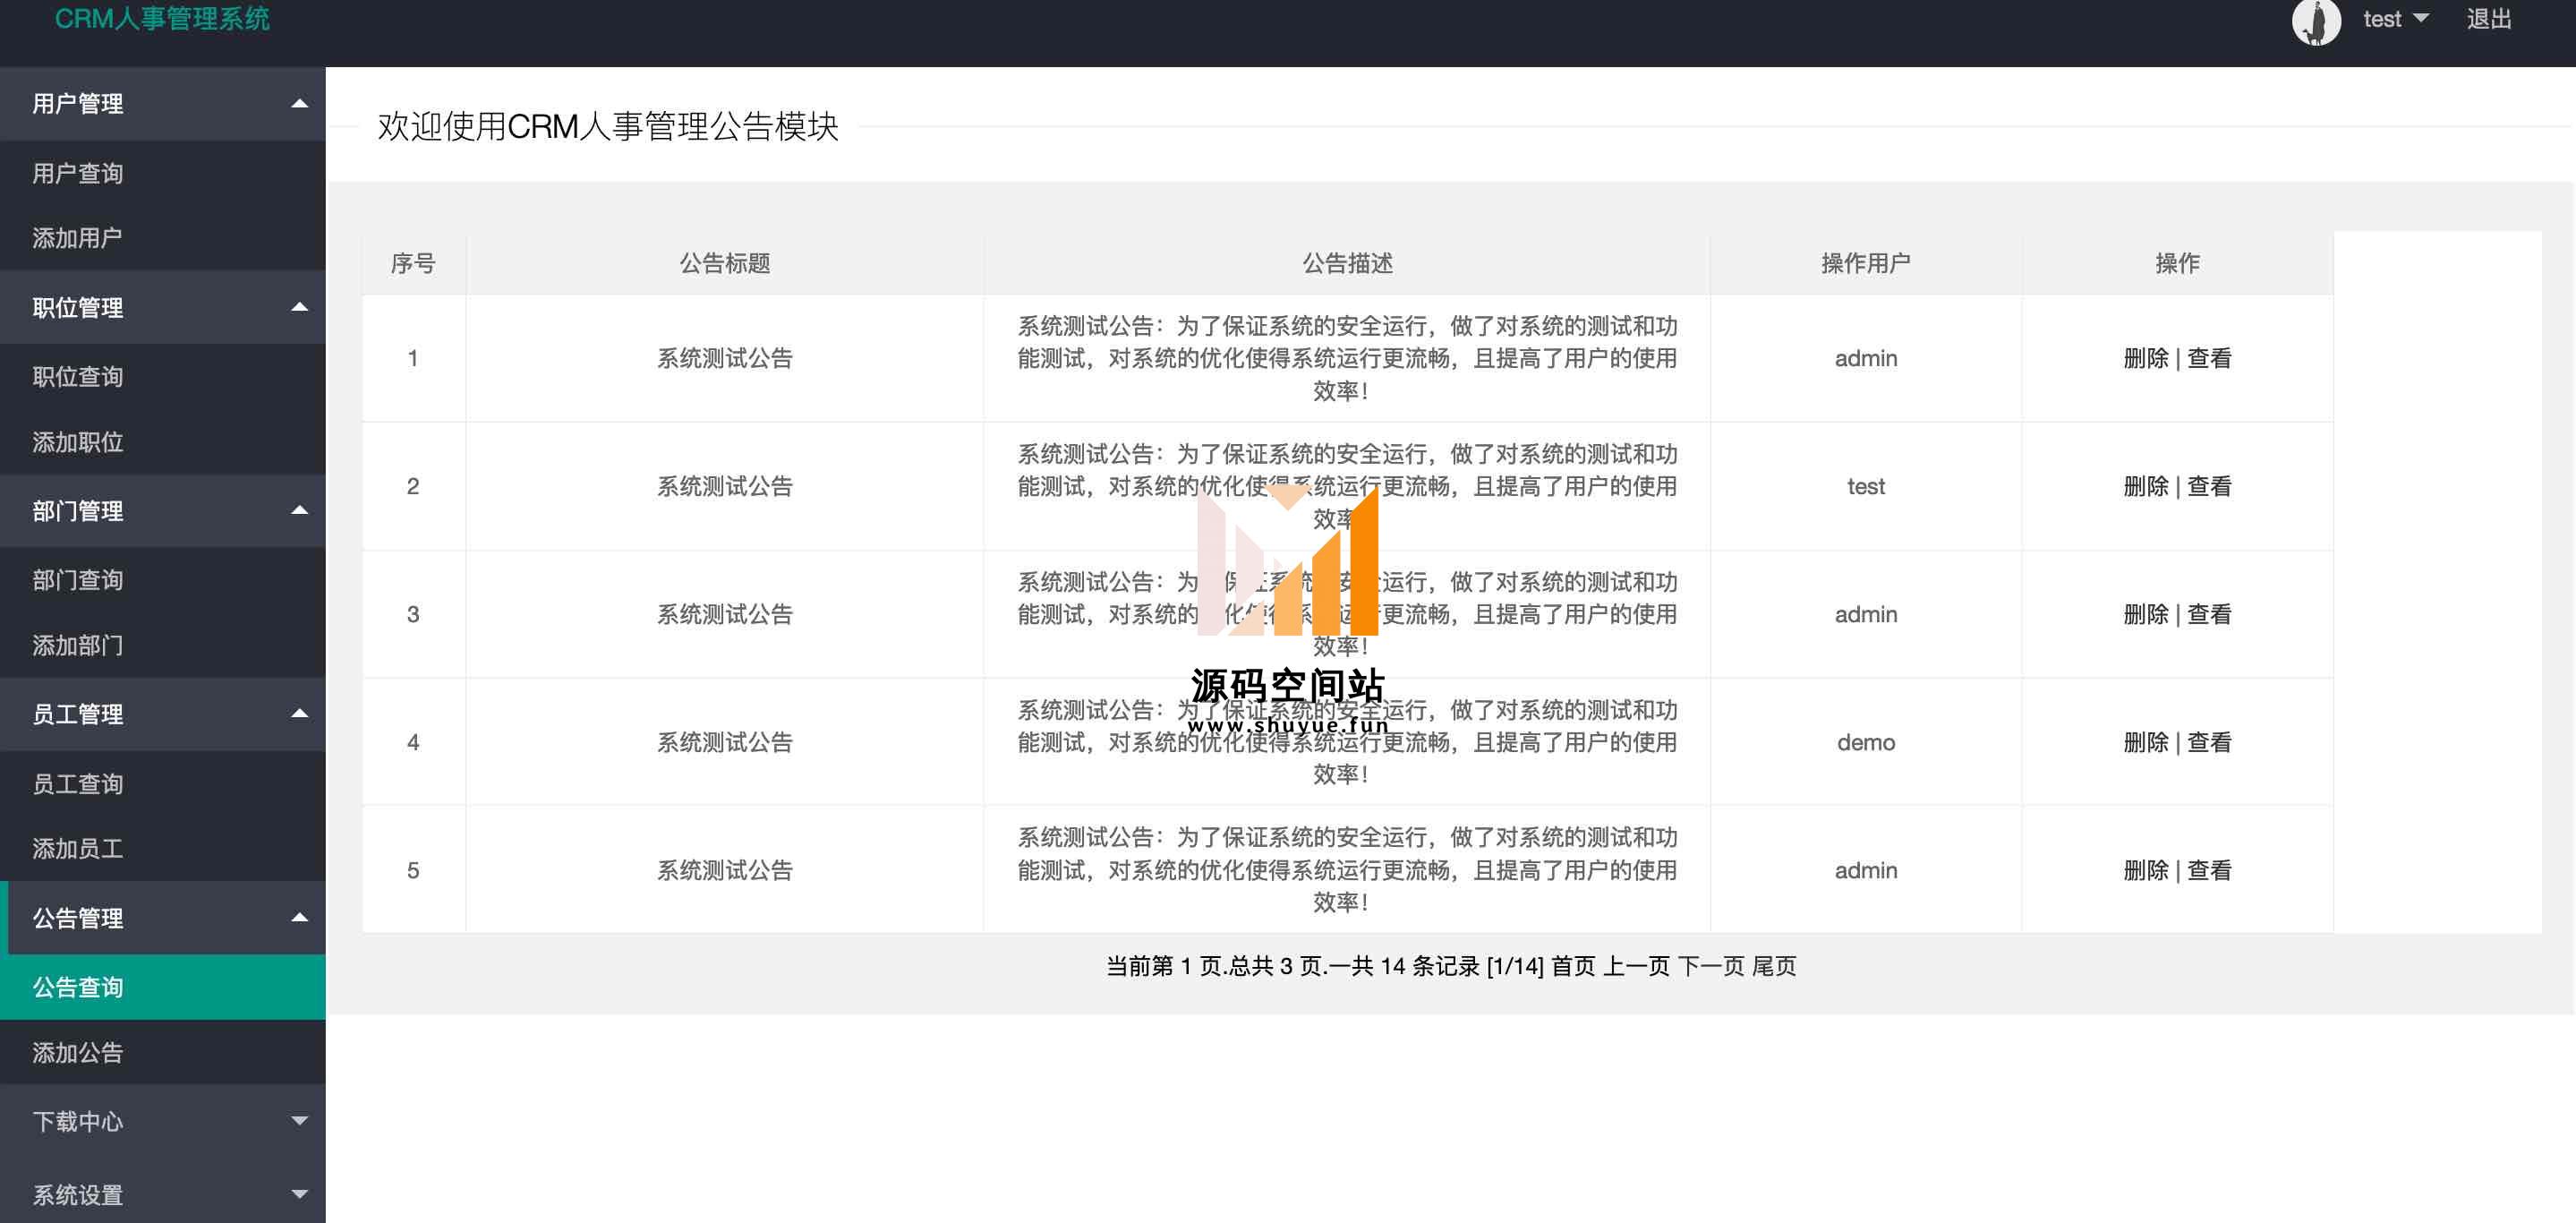Click 删除 in announcement row 2
This screenshot has height=1223, width=2576.
coord(2146,486)
